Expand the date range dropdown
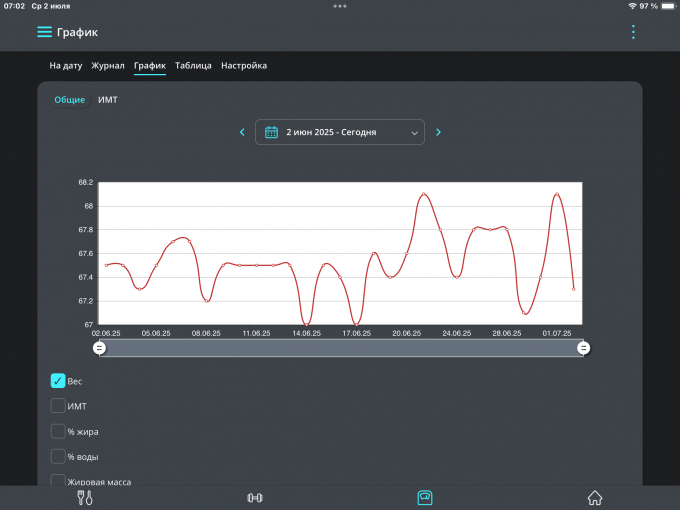The width and height of the screenshot is (680, 510). [x=414, y=132]
